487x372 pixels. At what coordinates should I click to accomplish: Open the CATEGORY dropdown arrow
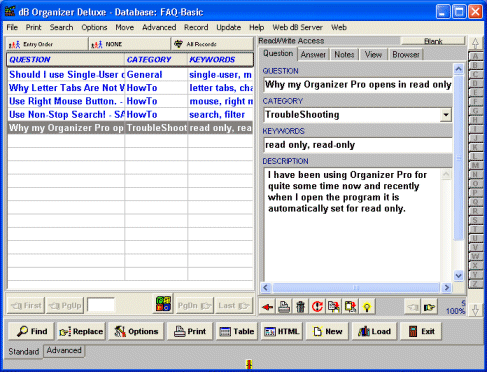(x=446, y=115)
